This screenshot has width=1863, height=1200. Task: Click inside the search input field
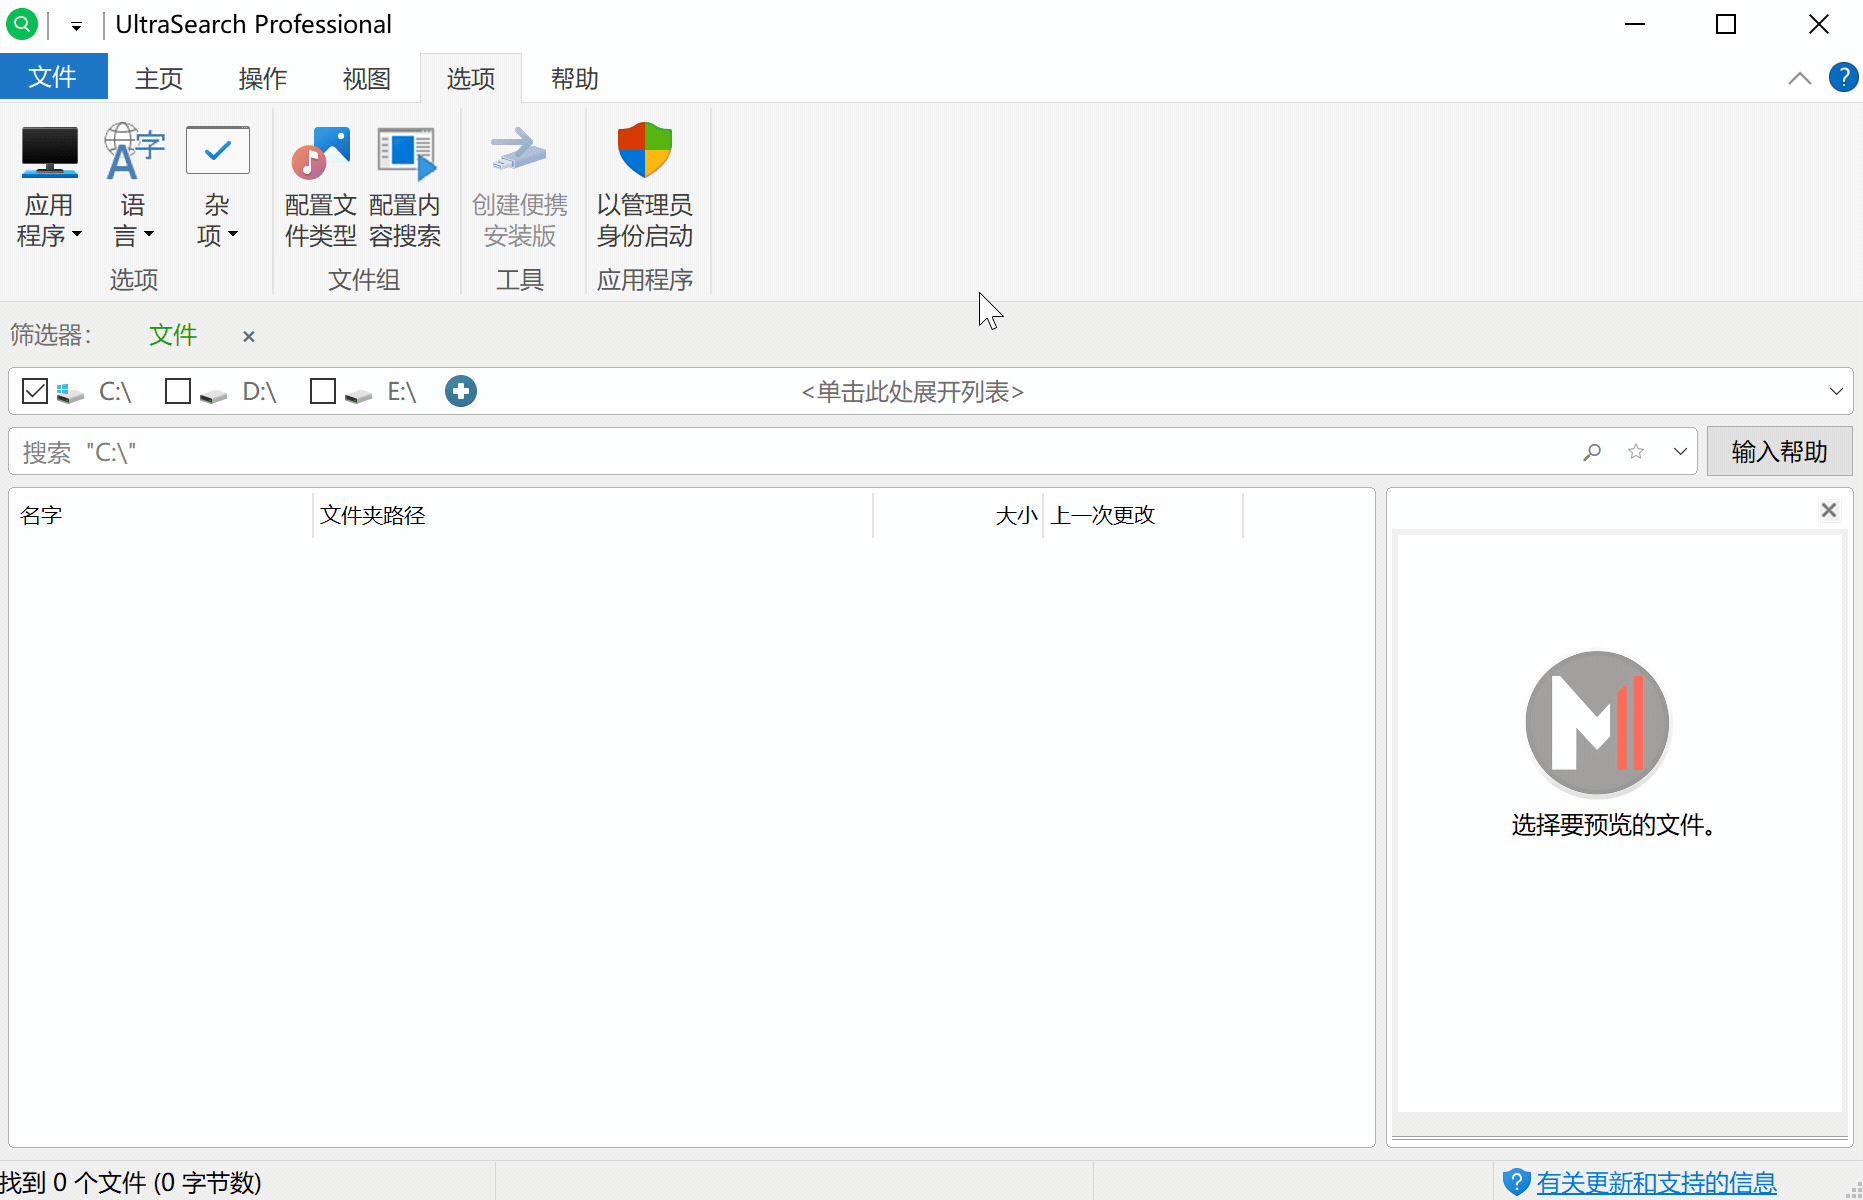[700, 451]
